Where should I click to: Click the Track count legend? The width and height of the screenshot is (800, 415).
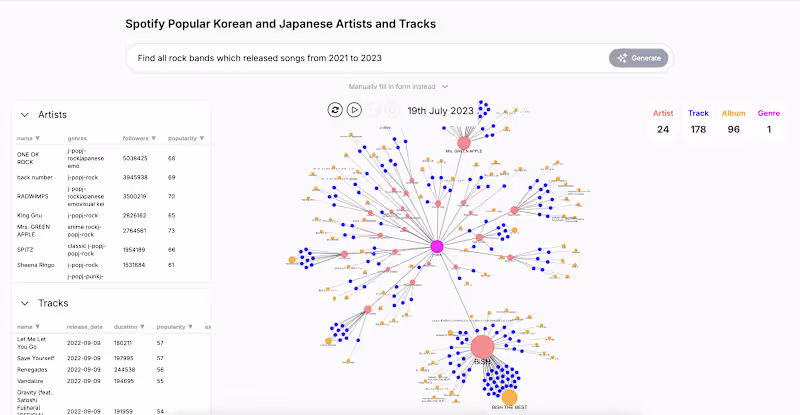click(x=698, y=121)
